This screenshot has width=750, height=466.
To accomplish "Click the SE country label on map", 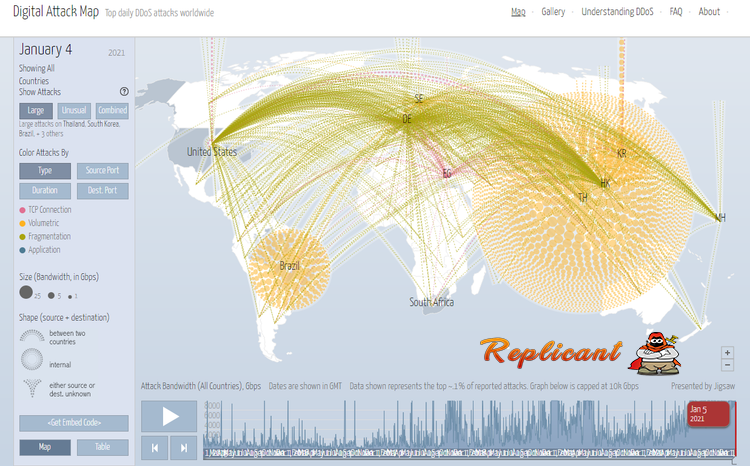I will point(419,99).
